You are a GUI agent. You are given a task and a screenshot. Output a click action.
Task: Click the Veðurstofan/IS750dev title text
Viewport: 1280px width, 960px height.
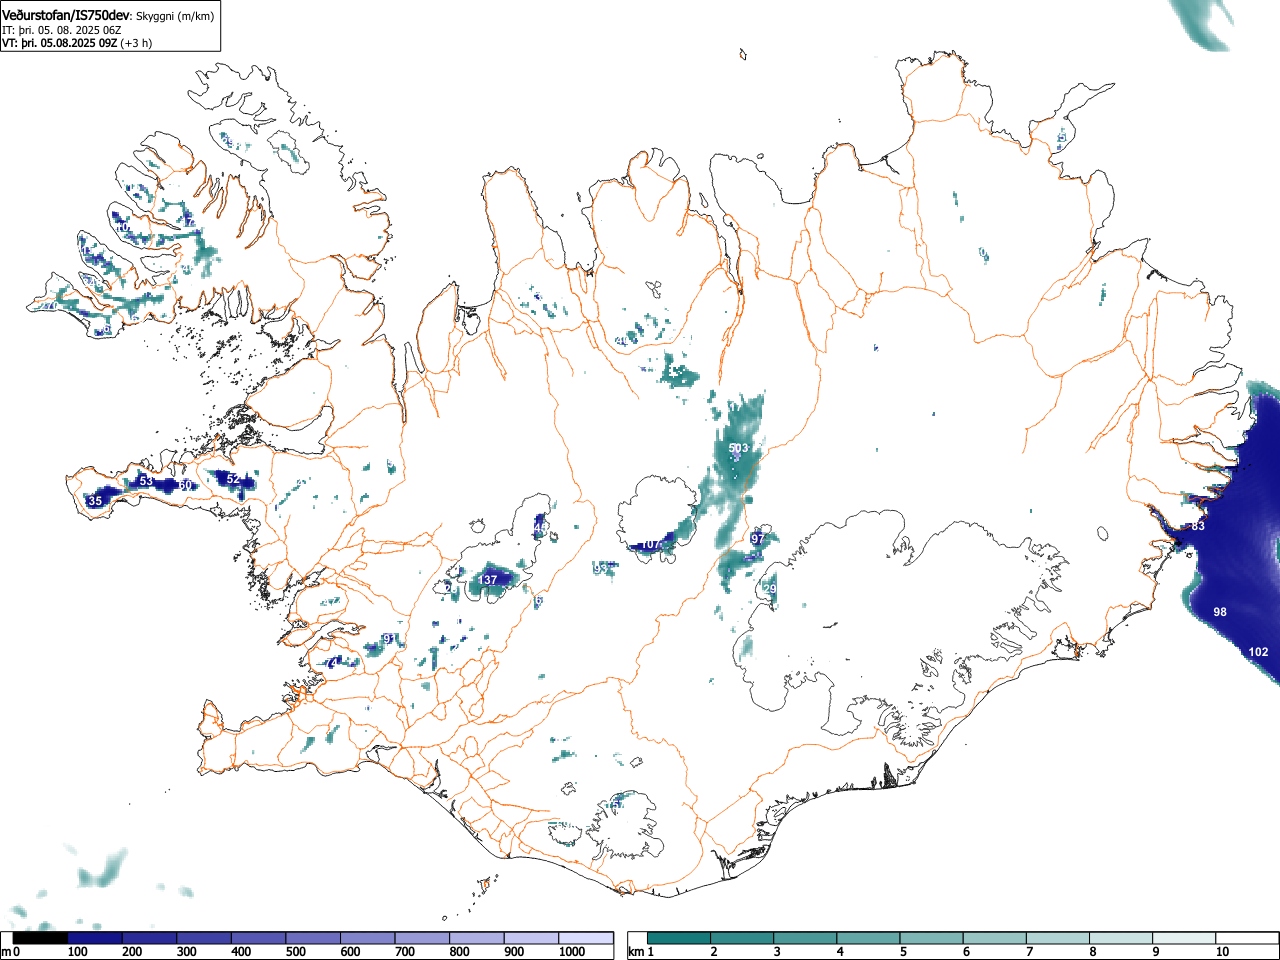tap(66, 15)
